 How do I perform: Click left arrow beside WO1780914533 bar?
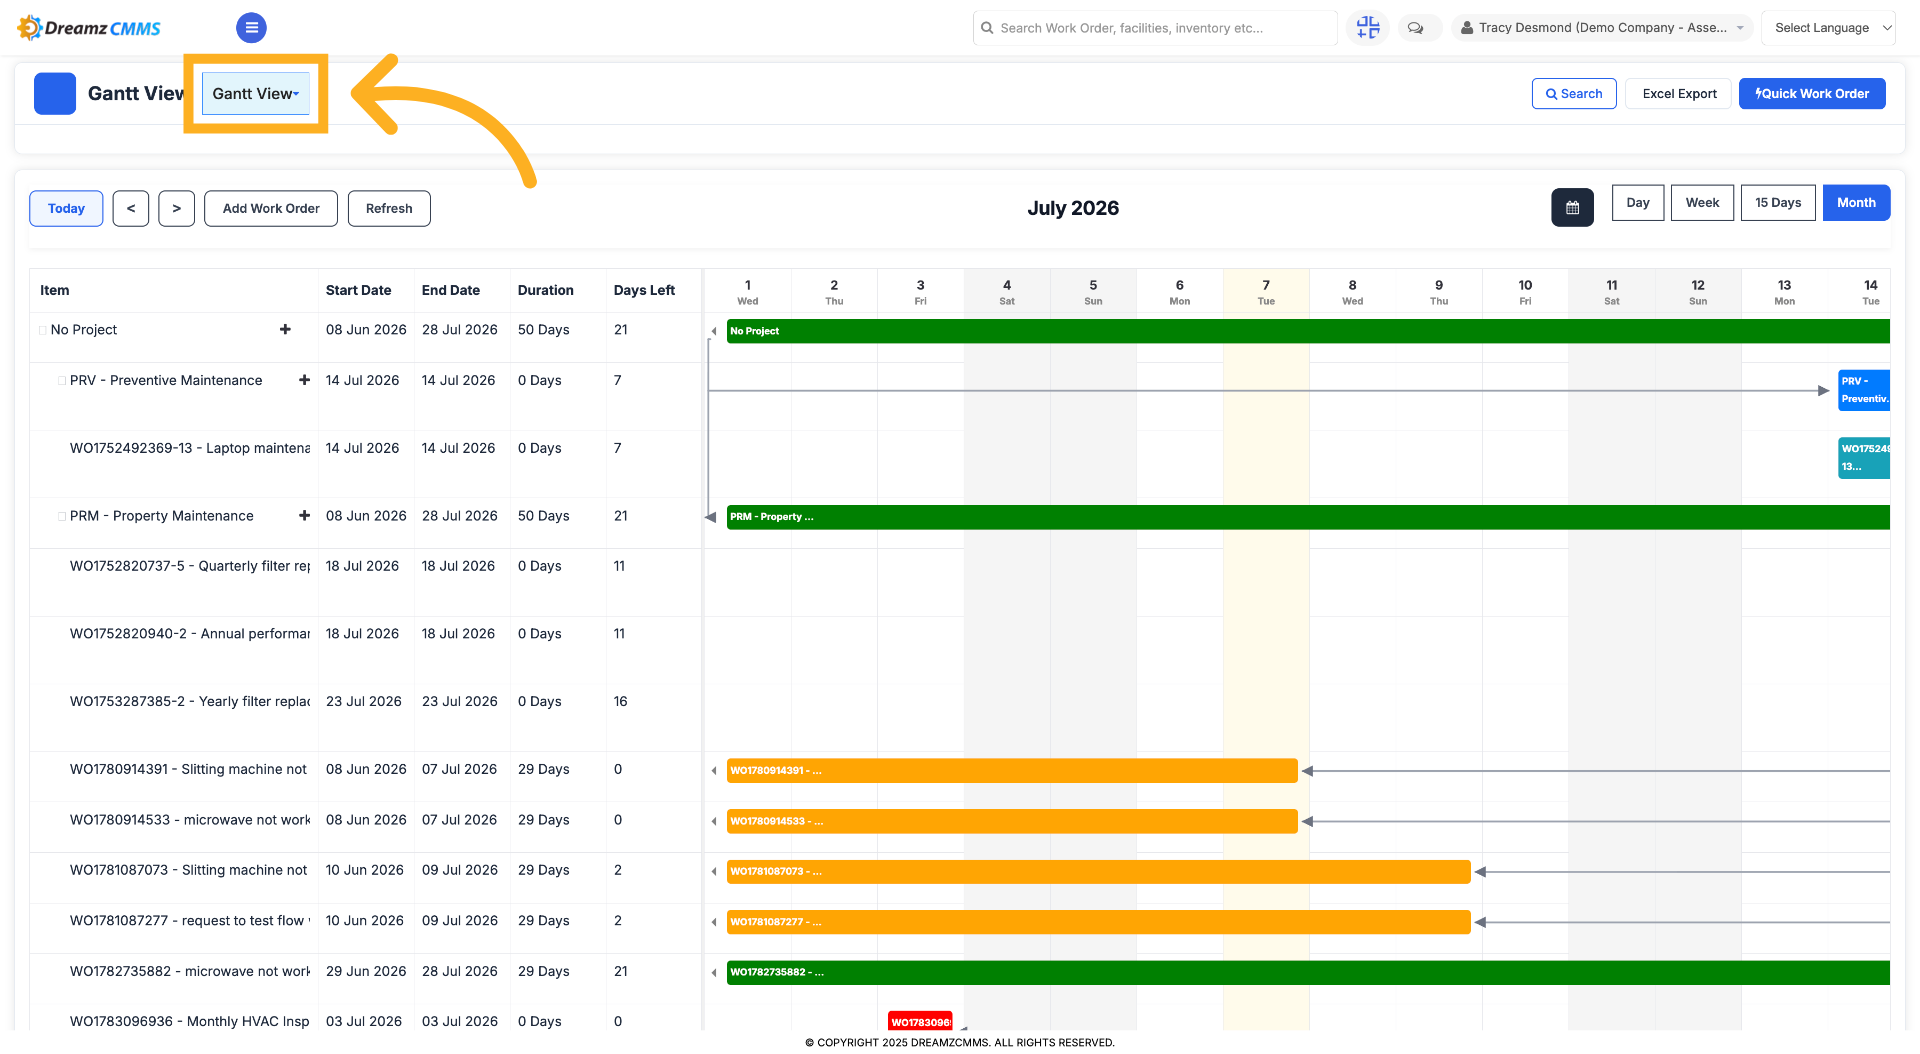714,822
